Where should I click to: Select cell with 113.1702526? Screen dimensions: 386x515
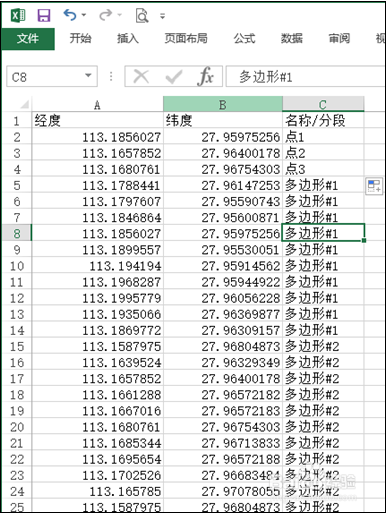pos(97,475)
